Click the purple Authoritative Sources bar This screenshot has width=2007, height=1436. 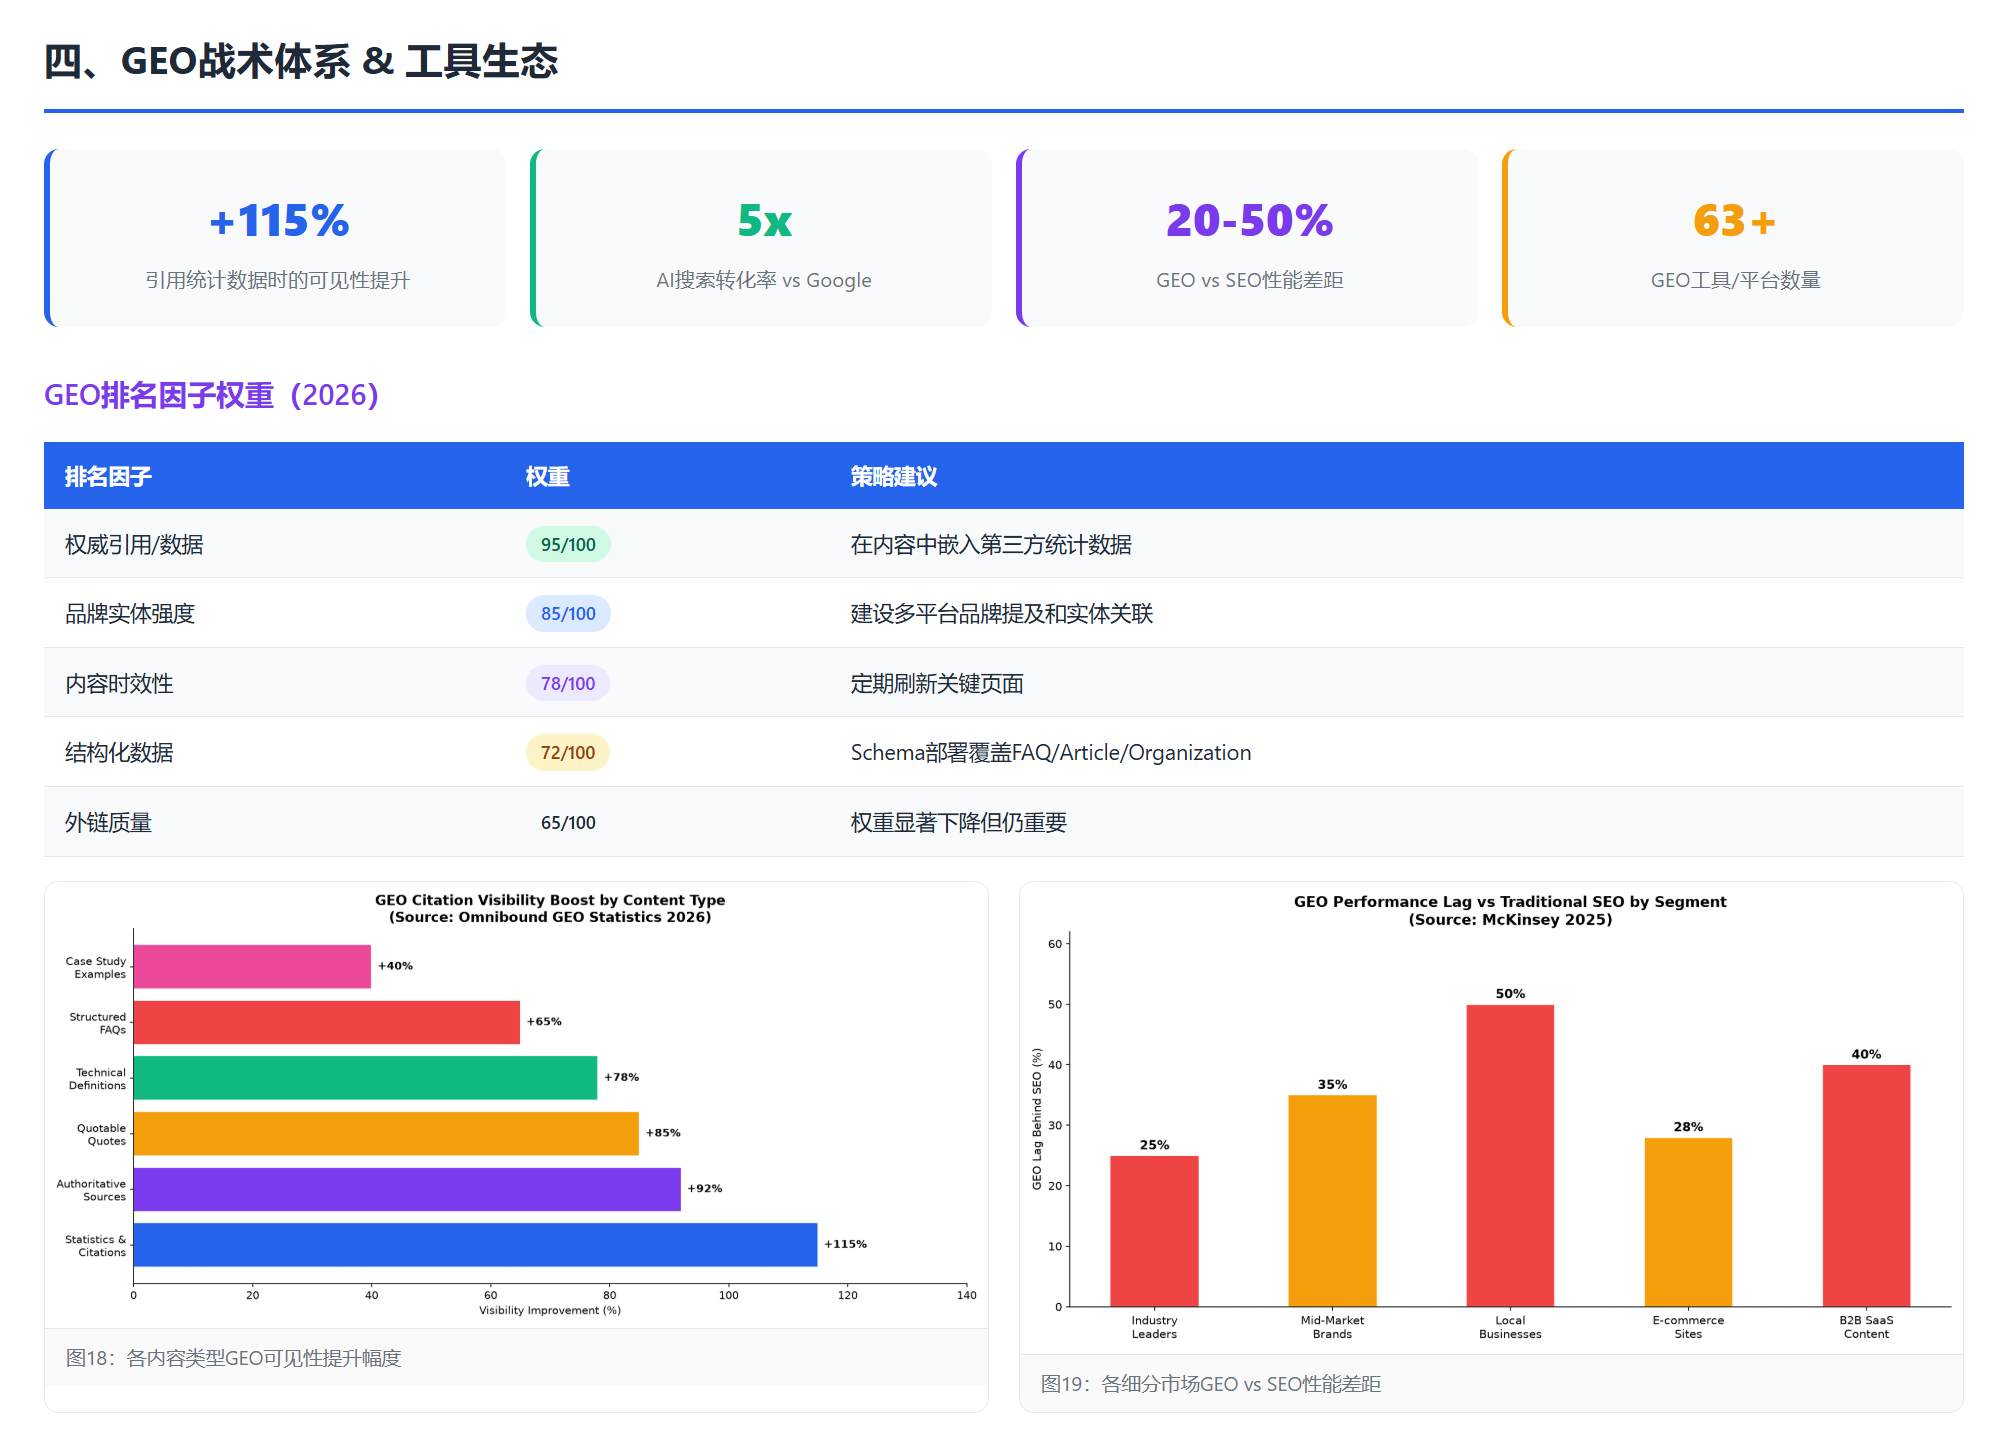tap(407, 1189)
